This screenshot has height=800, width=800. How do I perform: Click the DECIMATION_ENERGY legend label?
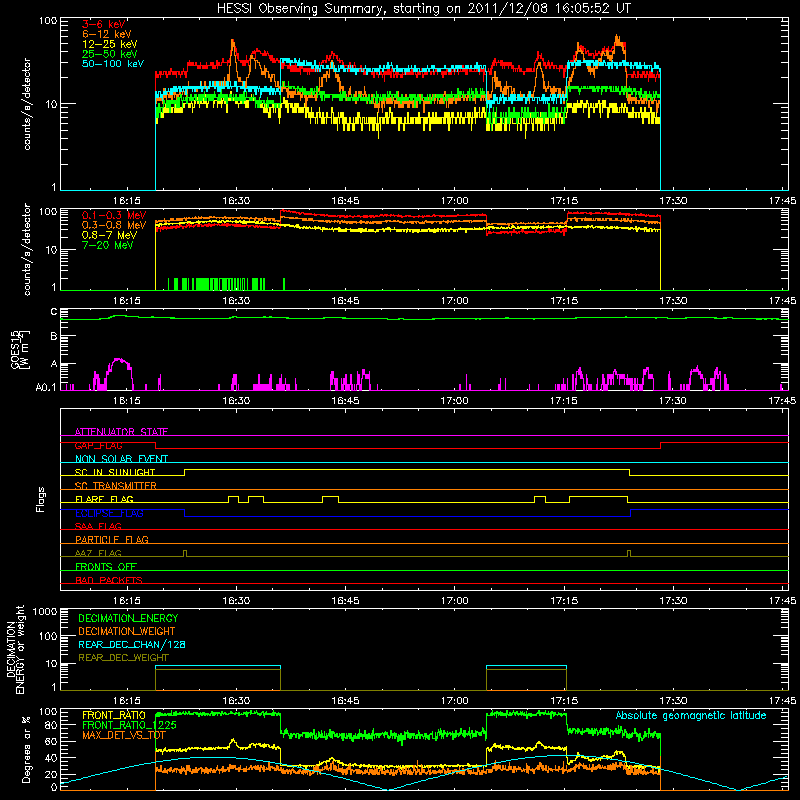click(128, 618)
